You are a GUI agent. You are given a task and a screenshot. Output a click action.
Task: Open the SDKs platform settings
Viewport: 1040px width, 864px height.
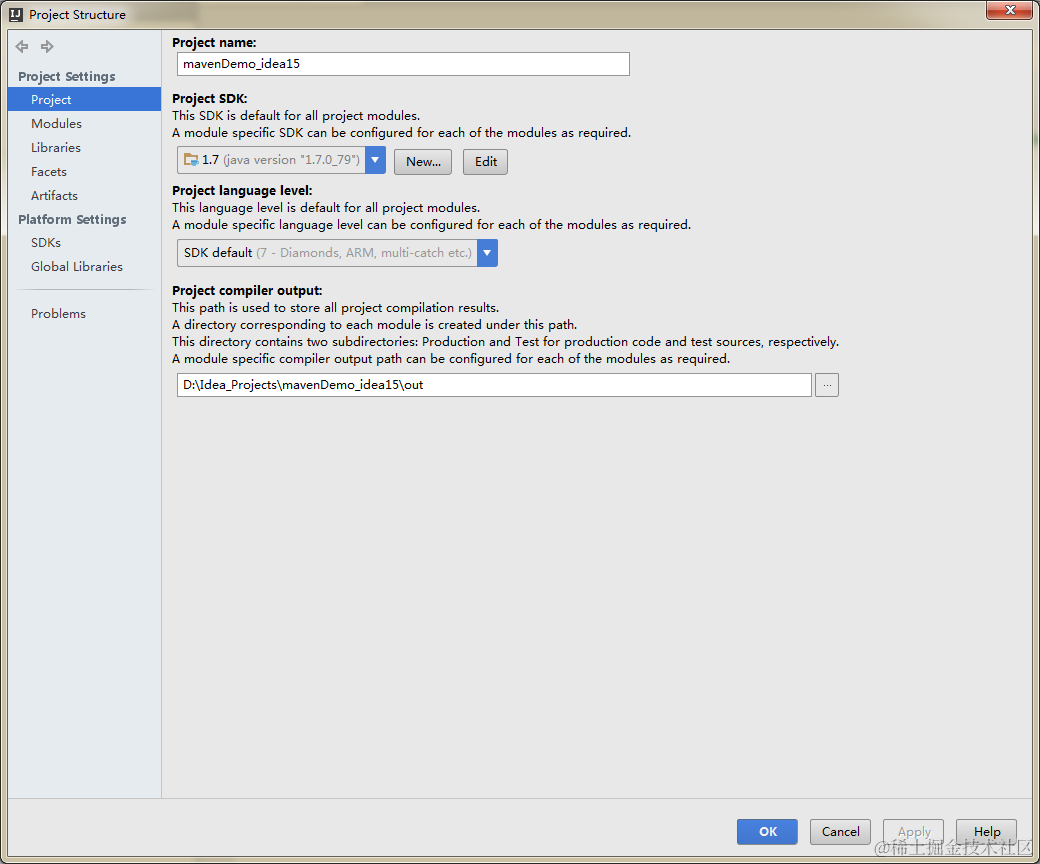pyautogui.click(x=46, y=243)
